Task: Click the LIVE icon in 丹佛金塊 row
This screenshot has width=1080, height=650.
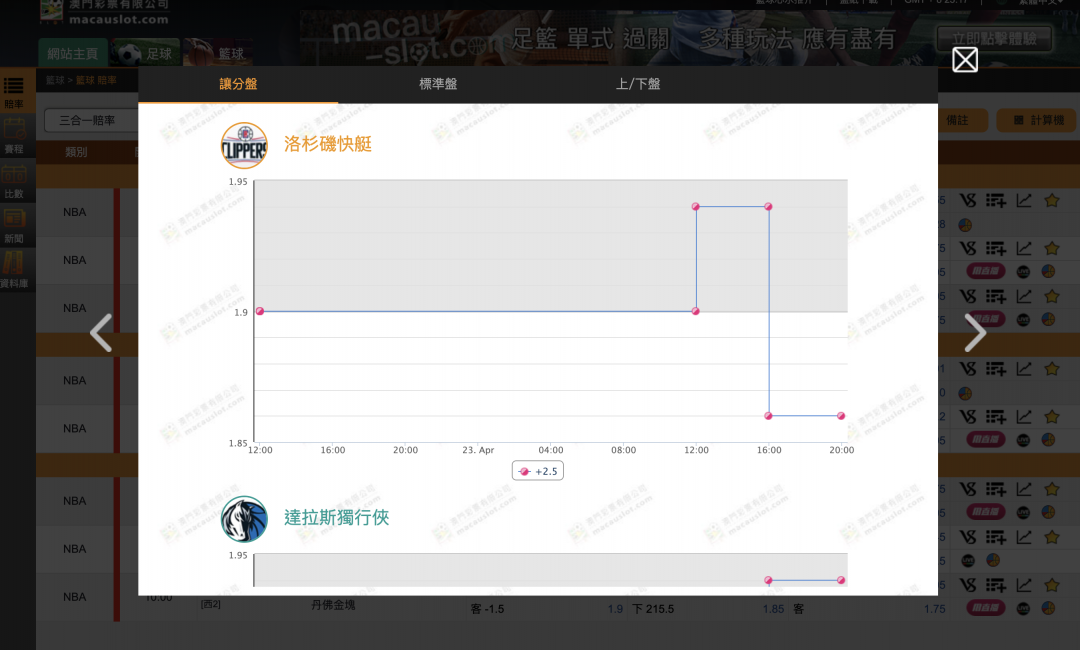Action: pos(1024,608)
